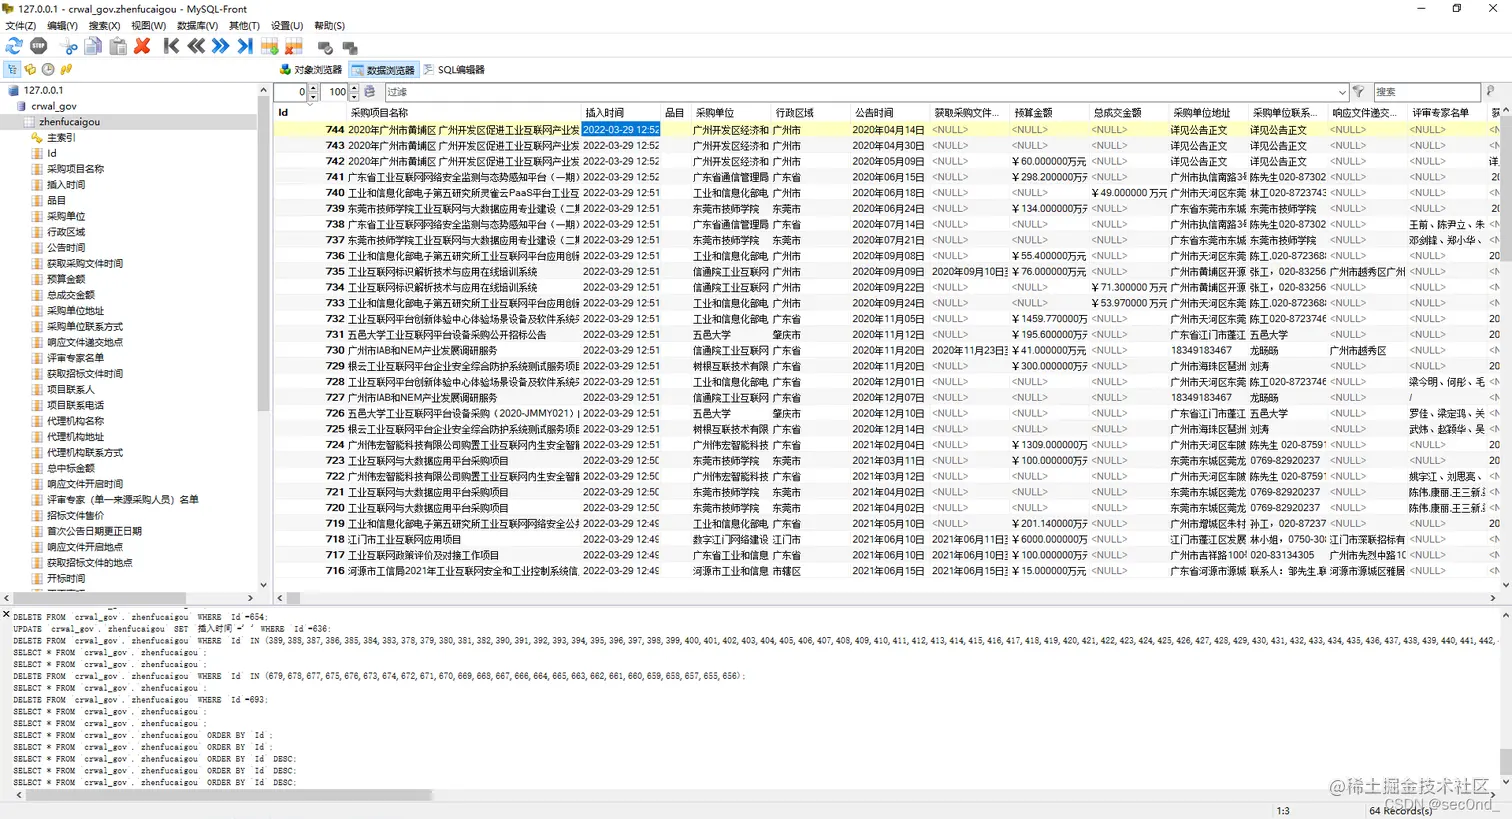Image resolution: width=1512 pixels, height=819 pixels.
Task: Open the 过滤 filter dropdown arrow
Action: [x=1341, y=92]
